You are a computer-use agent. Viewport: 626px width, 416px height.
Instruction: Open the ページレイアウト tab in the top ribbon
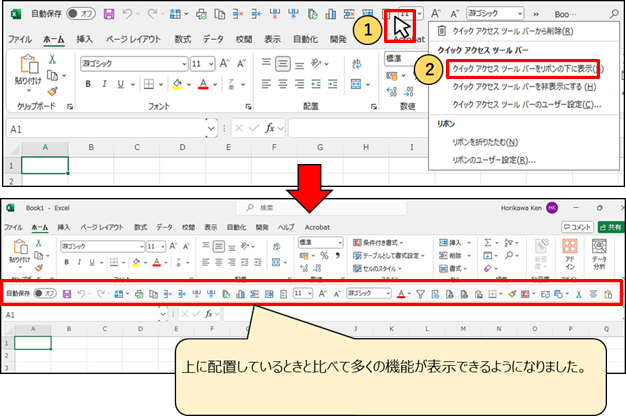pyautogui.click(x=133, y=39)
